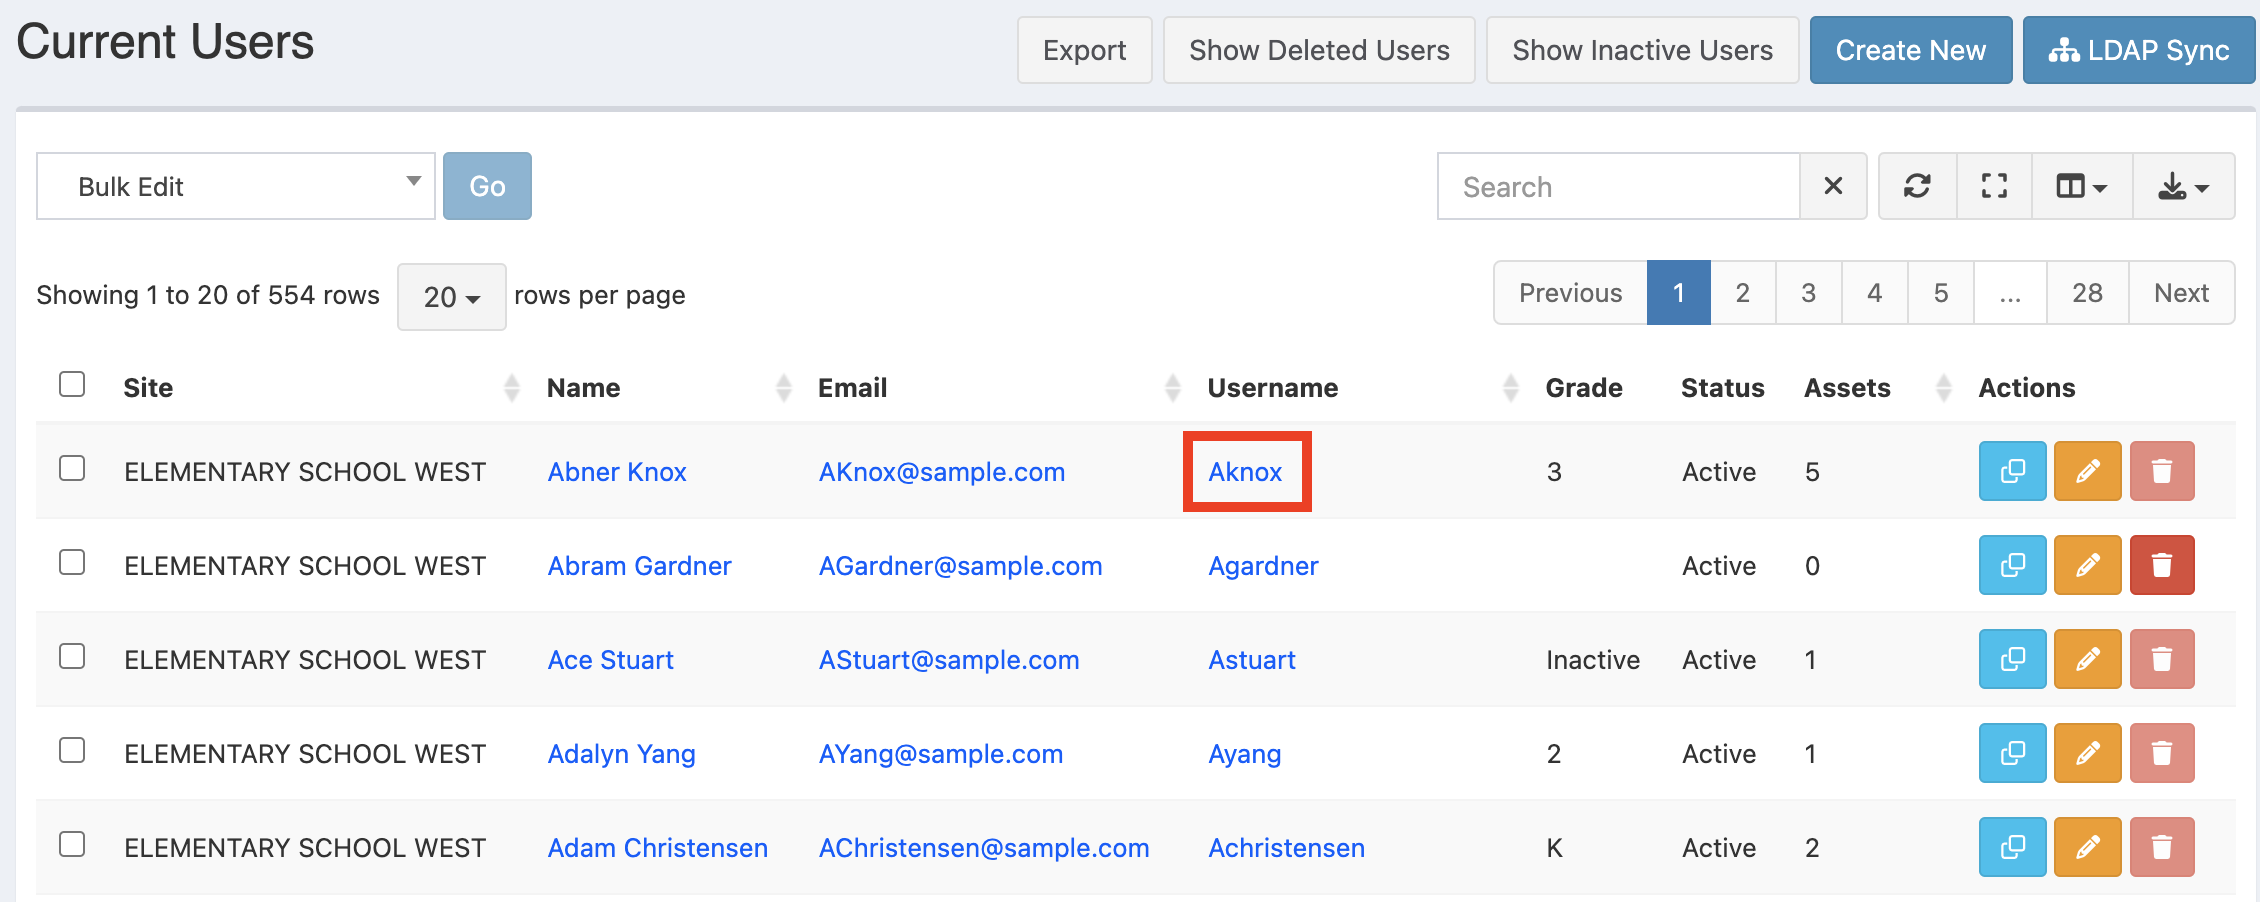Clear the search with X icon
Viewport: 2260px width, 902px height.
coord(1832,186)
